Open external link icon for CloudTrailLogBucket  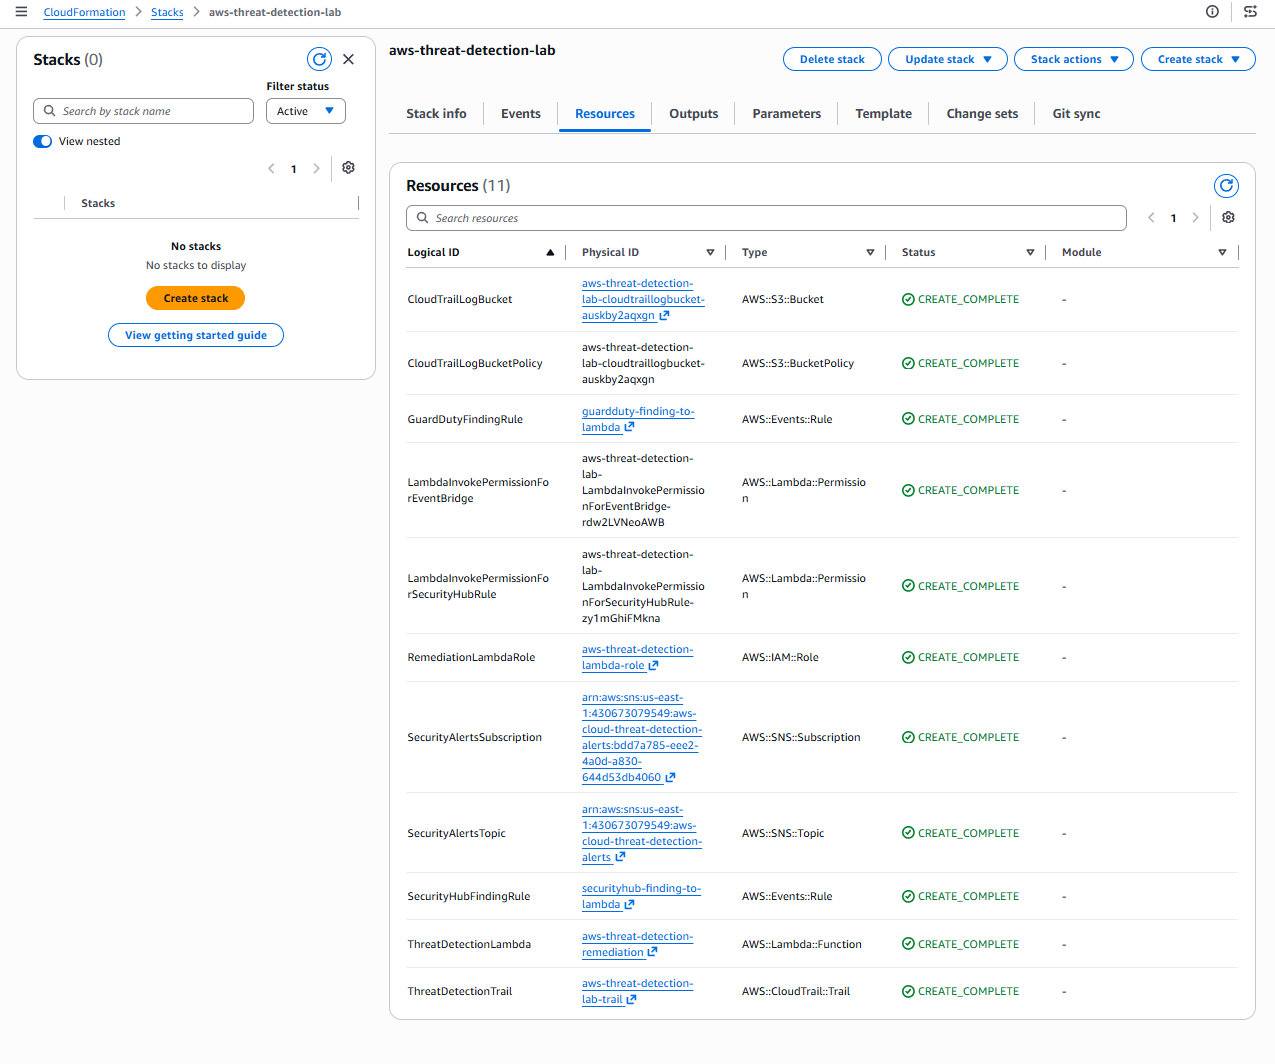664,316
